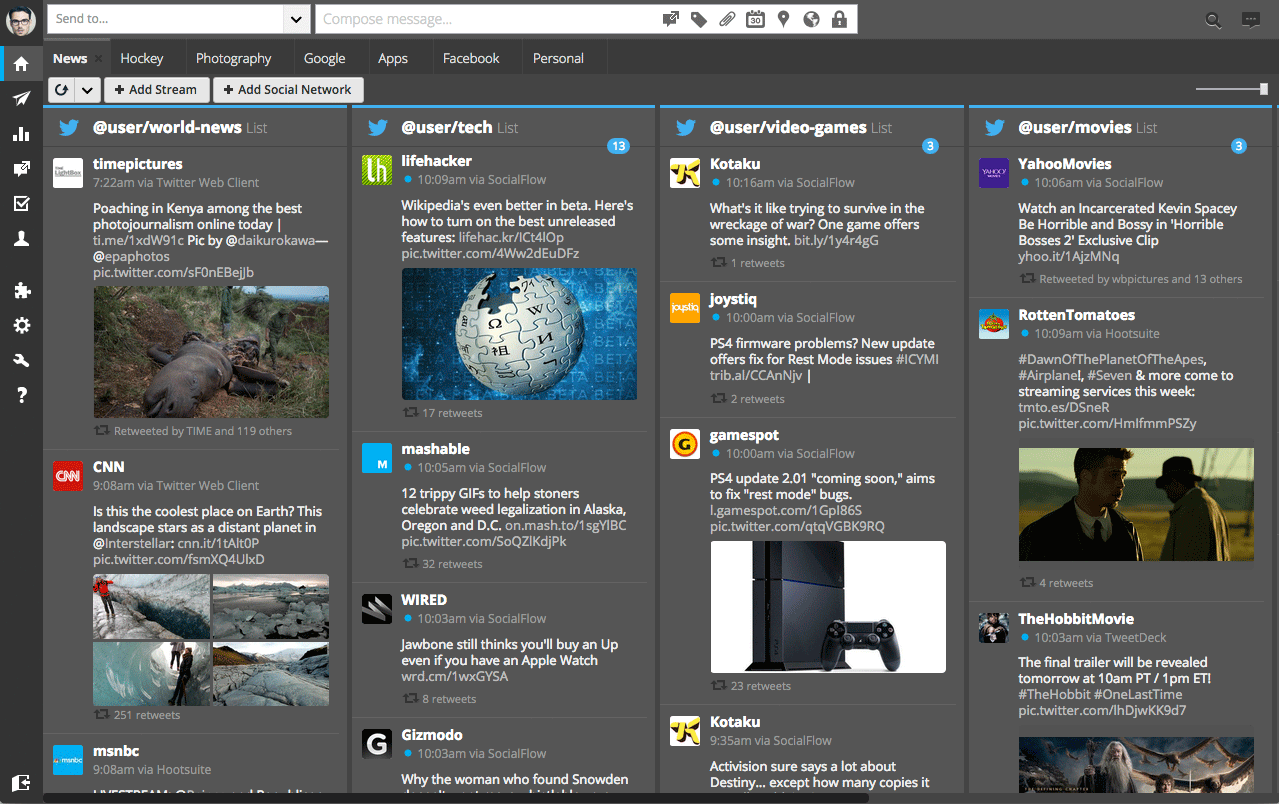Open the scheduling calendar icon
This screenshot has width=1279, height=804.
(x=755, y=19)
